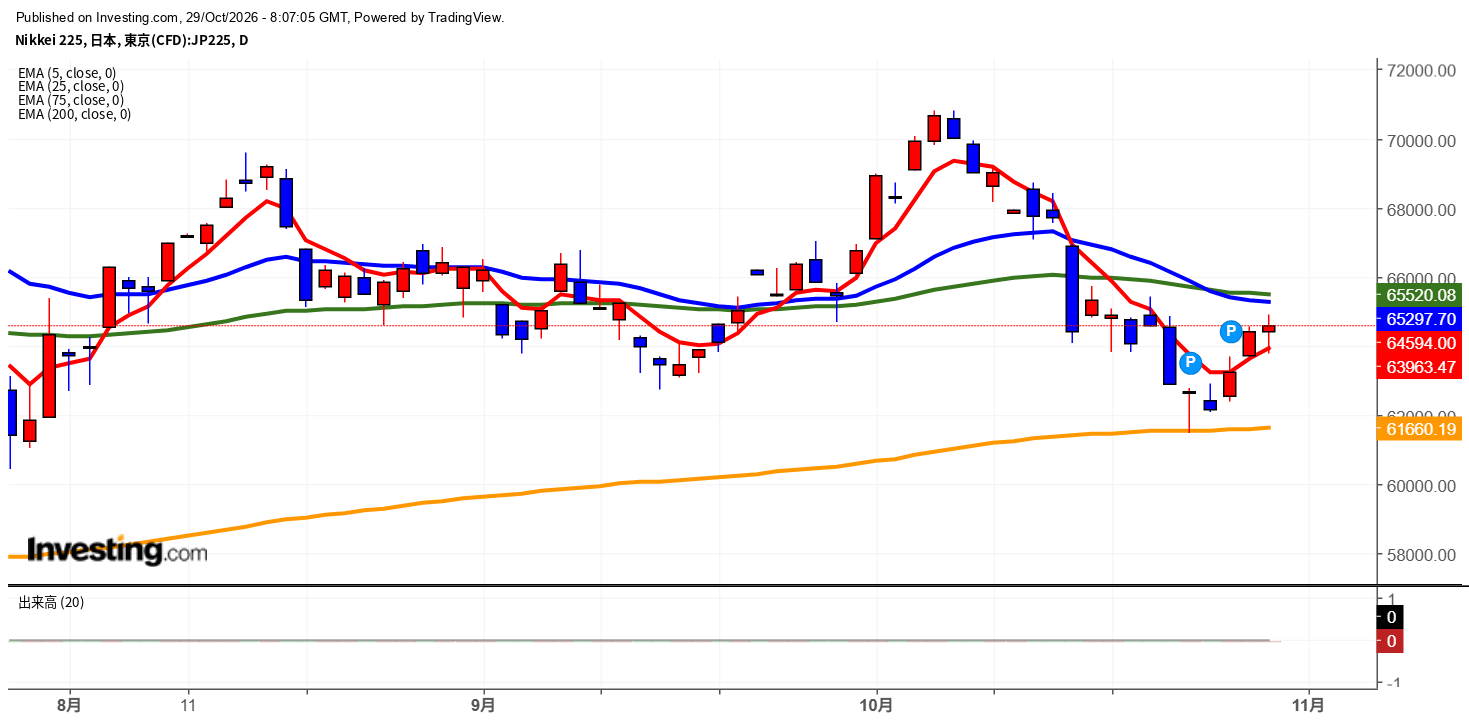Click the 72000.00 price axis label
This screenshot has height=722, width=1469.
1420,71
